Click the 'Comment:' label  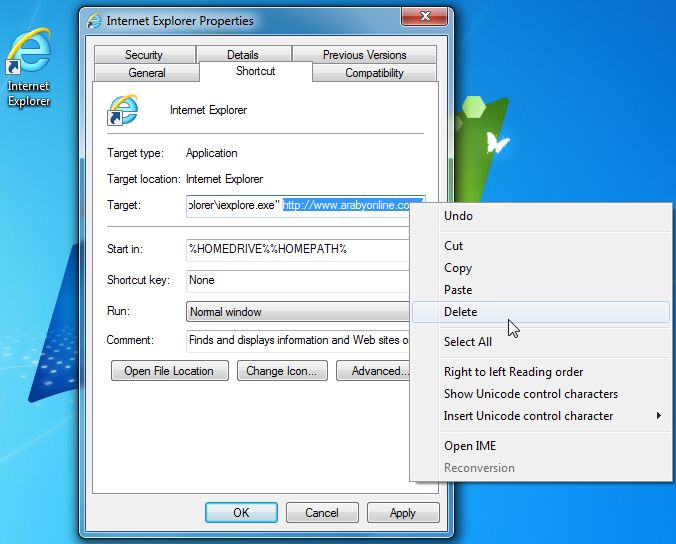tap(130, 340)
